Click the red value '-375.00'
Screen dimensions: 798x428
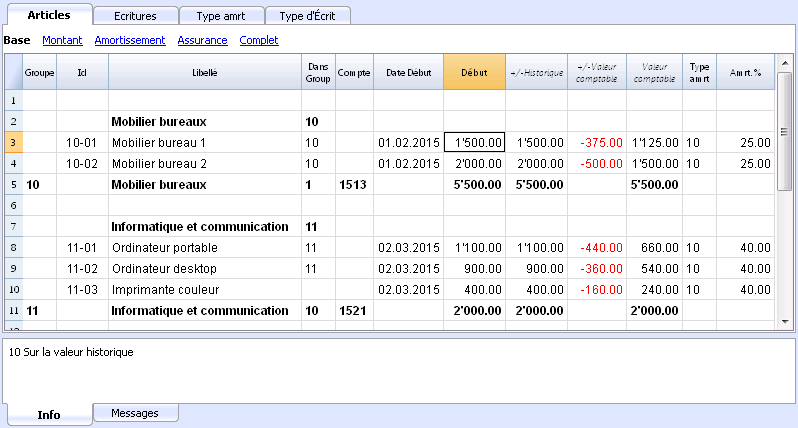pos(597,142)
